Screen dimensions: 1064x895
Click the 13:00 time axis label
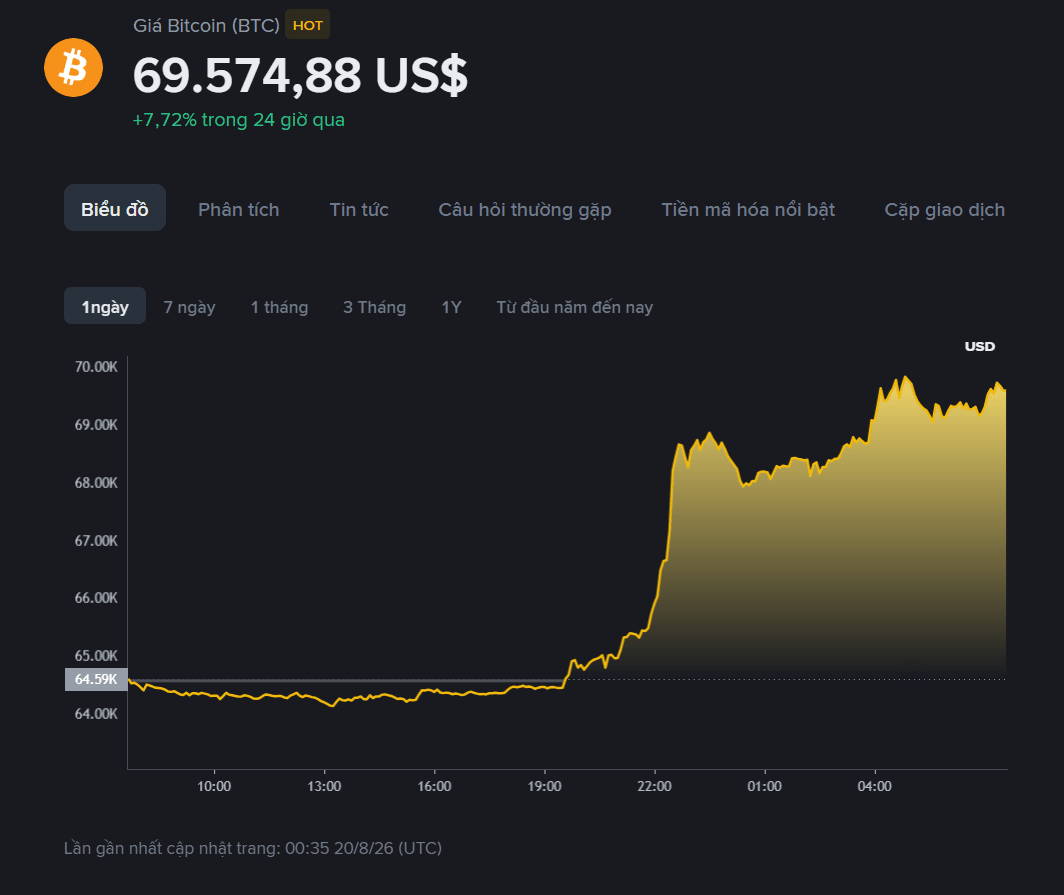tap(324, 786)
